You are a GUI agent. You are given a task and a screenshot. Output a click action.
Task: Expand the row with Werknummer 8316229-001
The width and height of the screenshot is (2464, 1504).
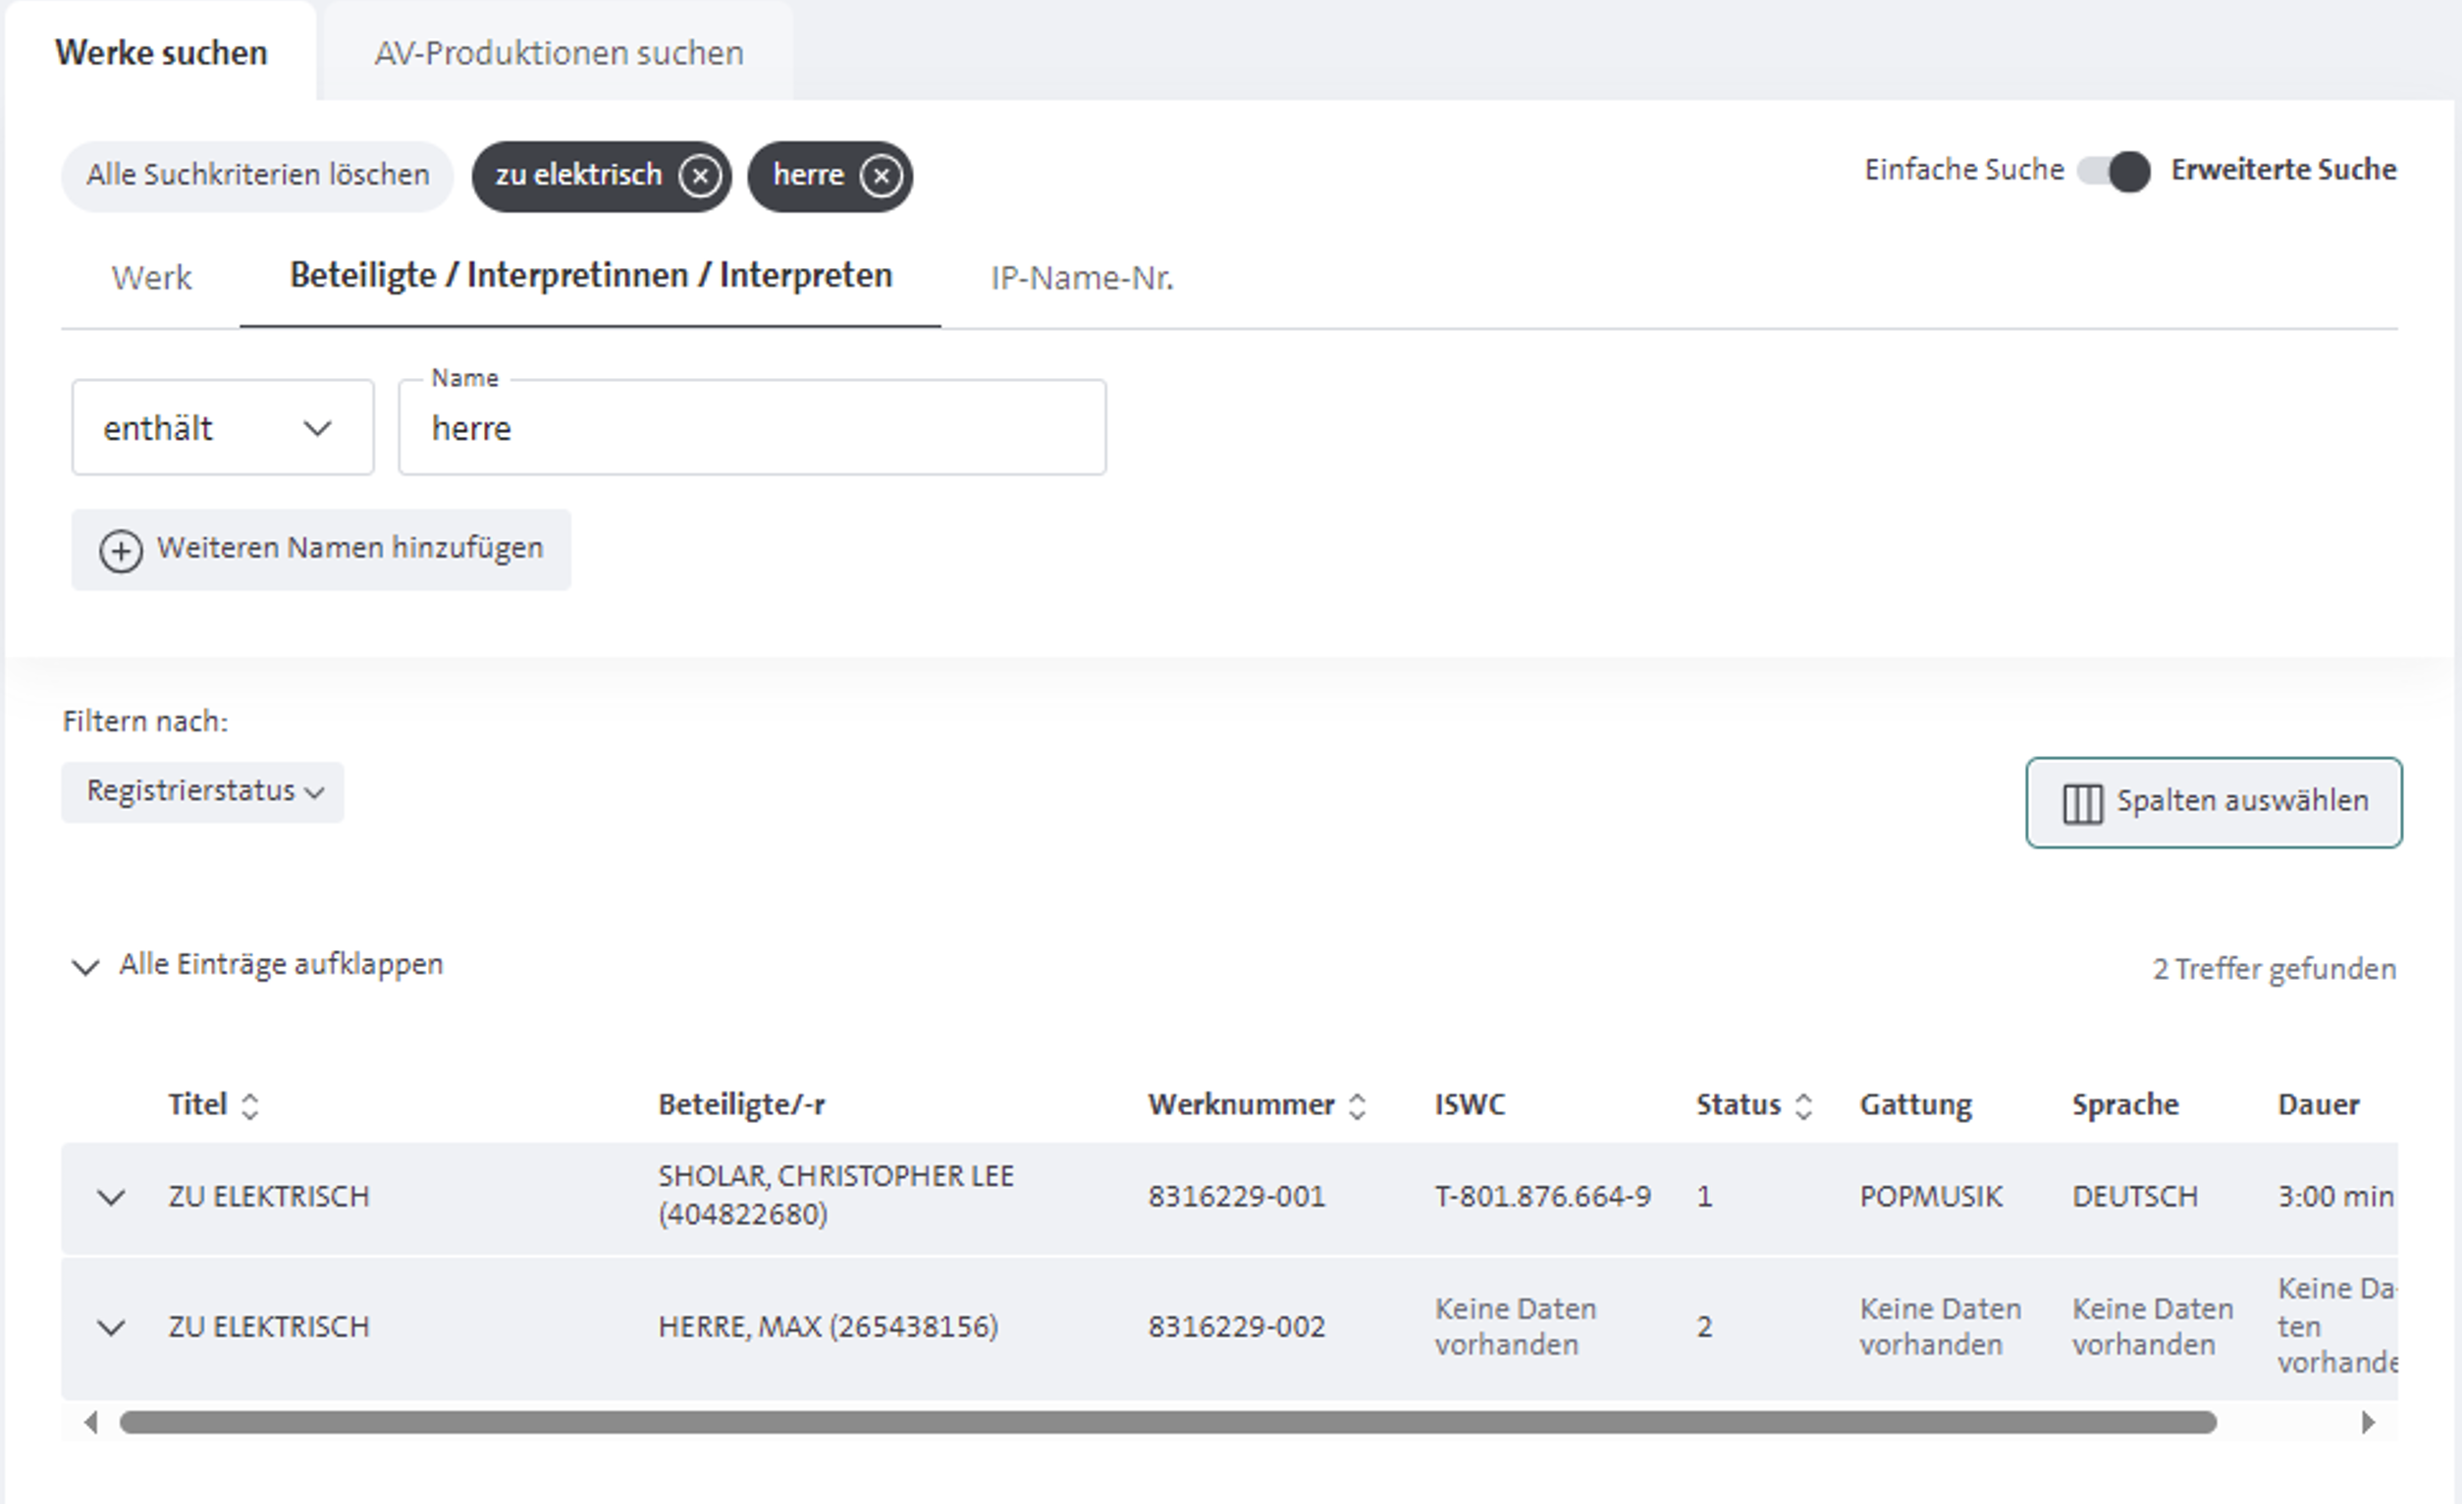(111, 1197)
